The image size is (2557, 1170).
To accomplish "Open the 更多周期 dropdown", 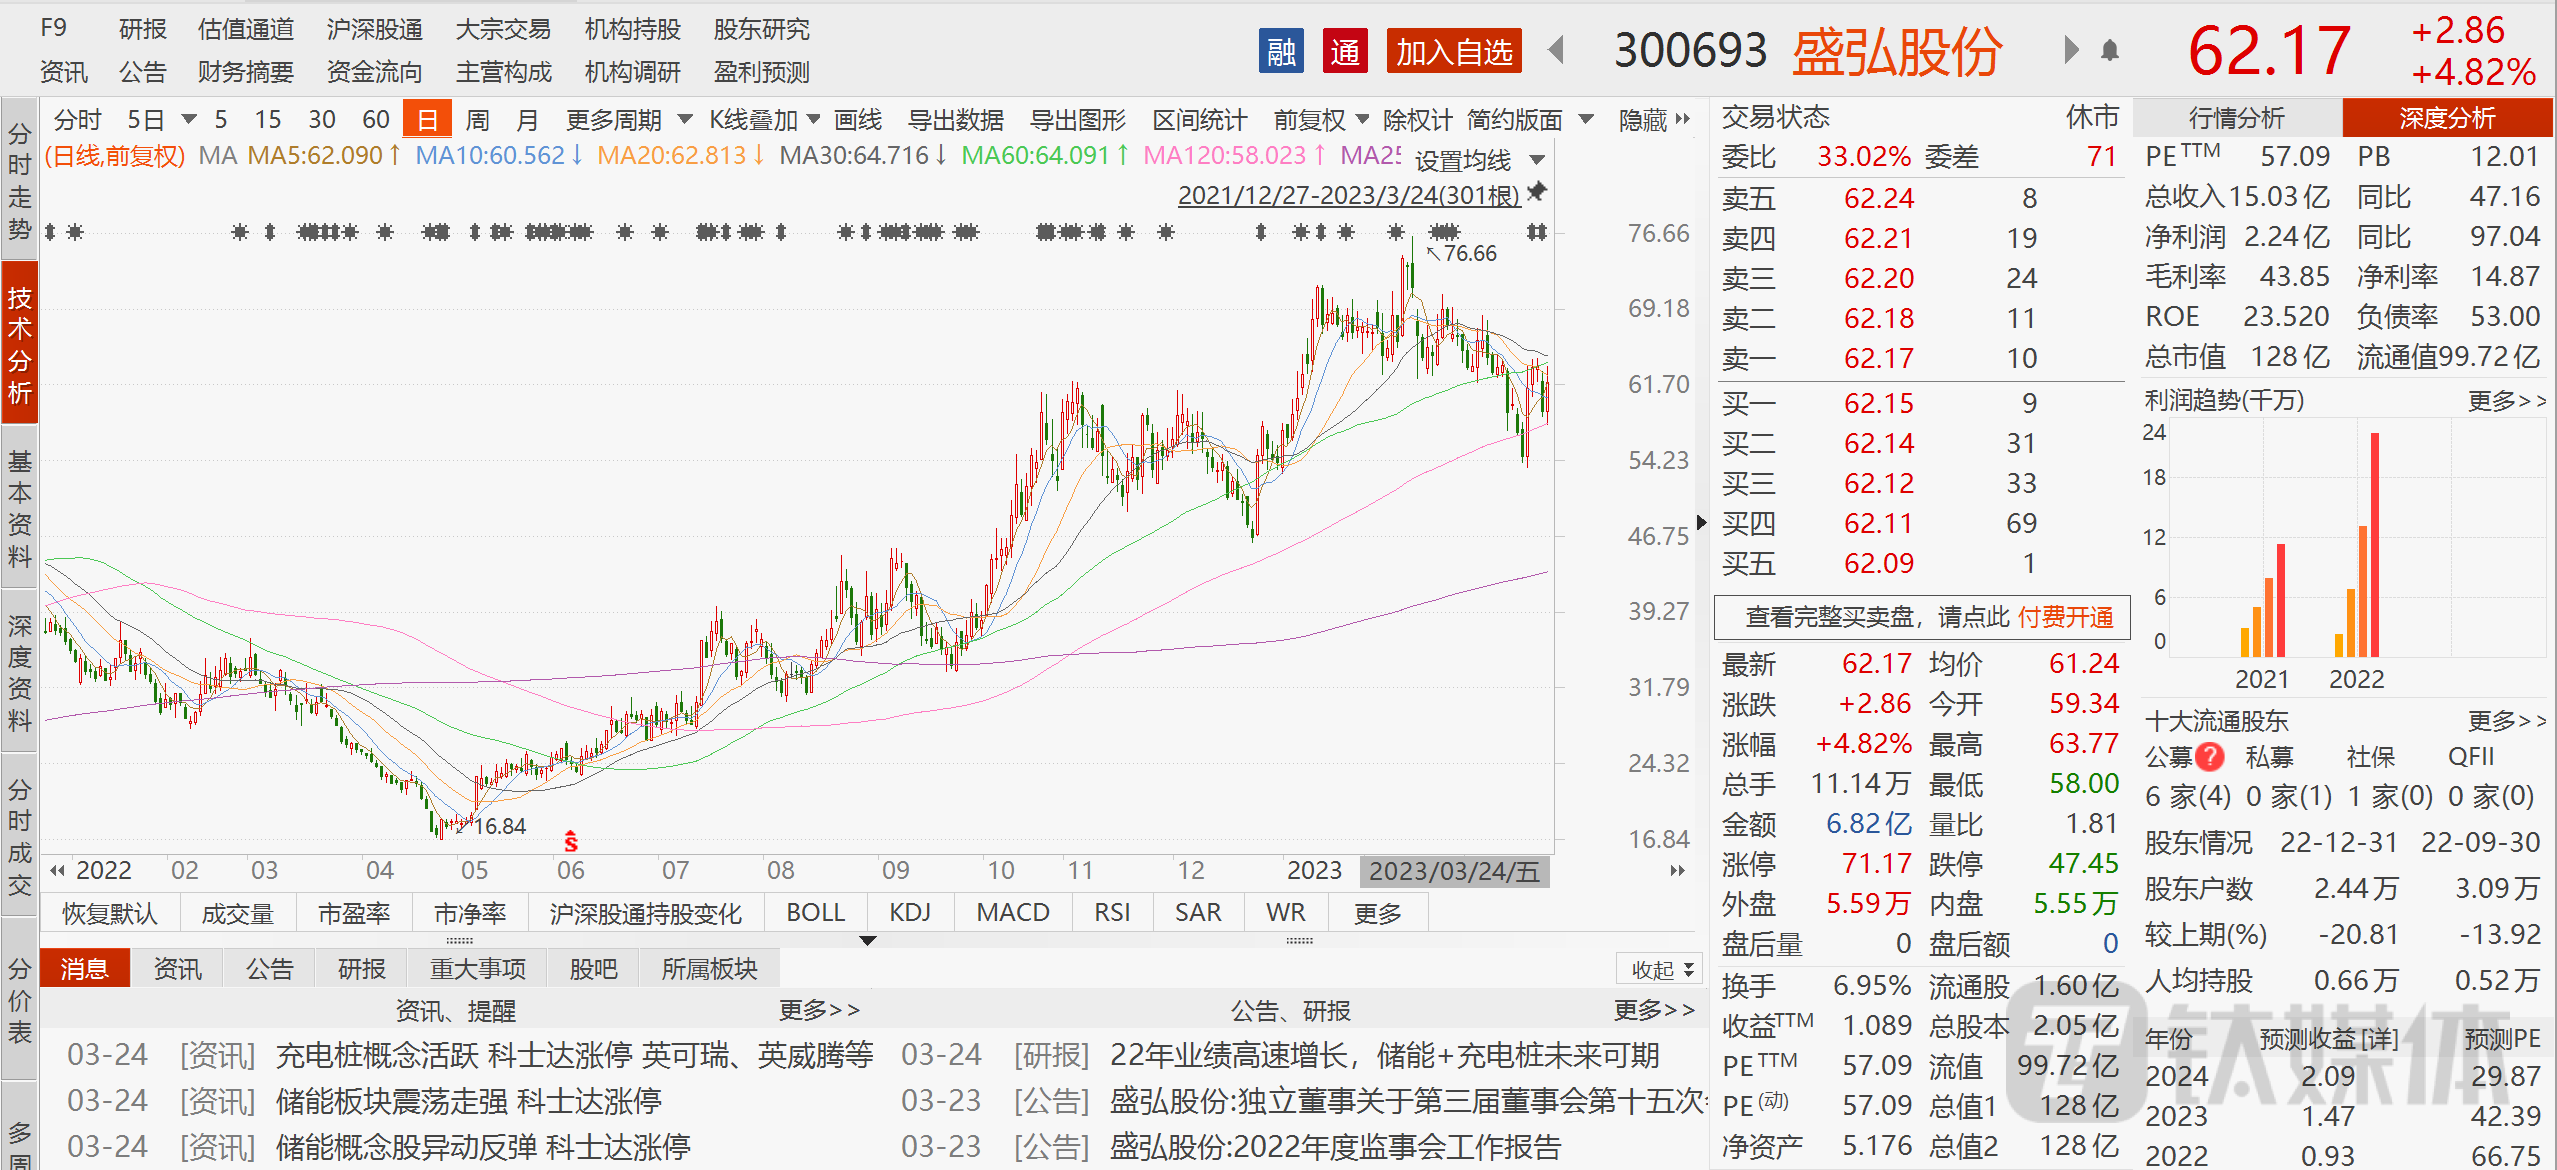I will tap(629, 120).
